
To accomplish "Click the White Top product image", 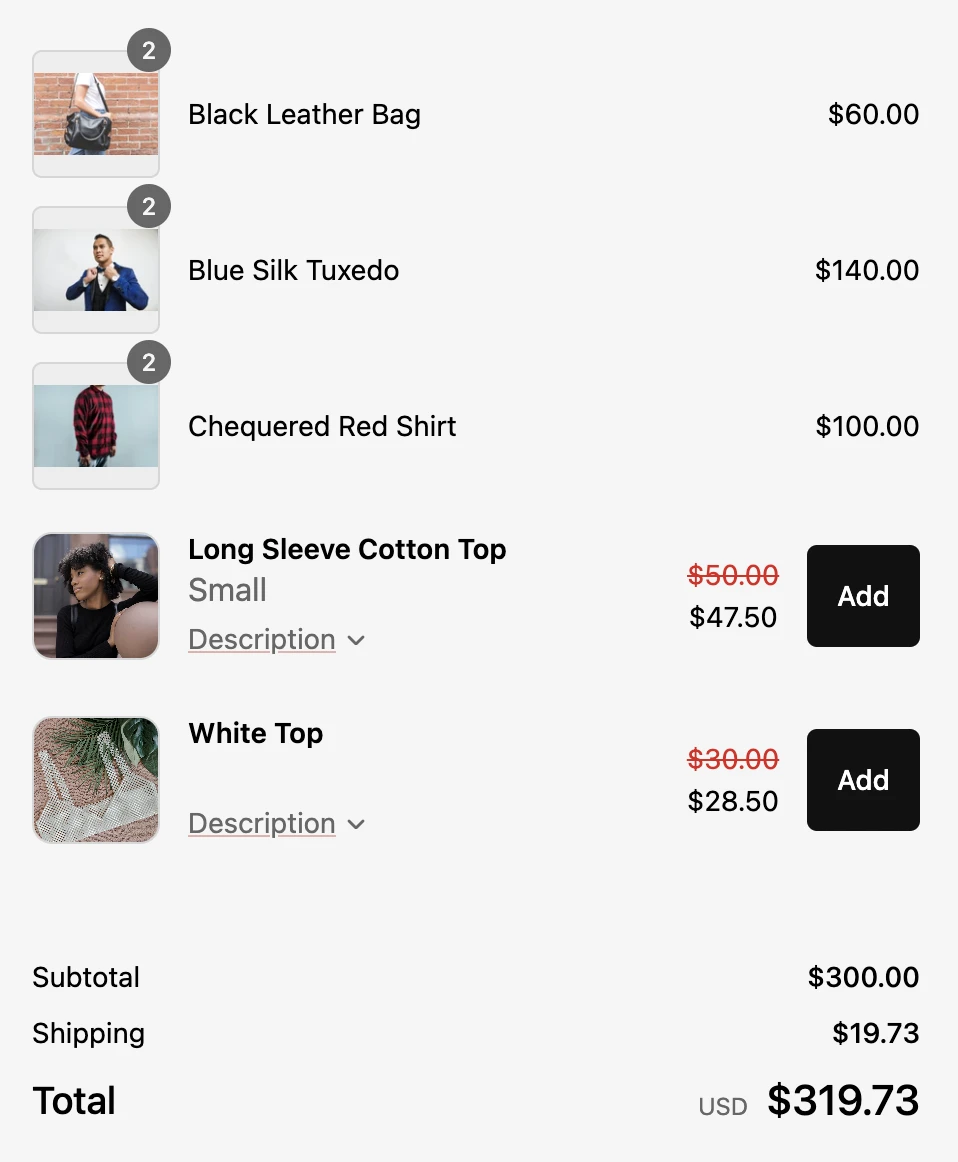I will pos(96,780).
